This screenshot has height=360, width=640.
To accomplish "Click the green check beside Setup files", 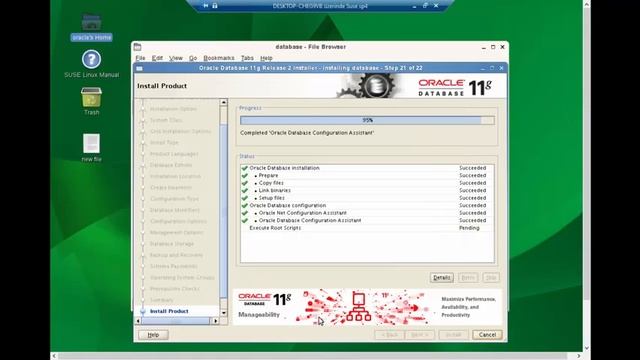I will (244, 198).
